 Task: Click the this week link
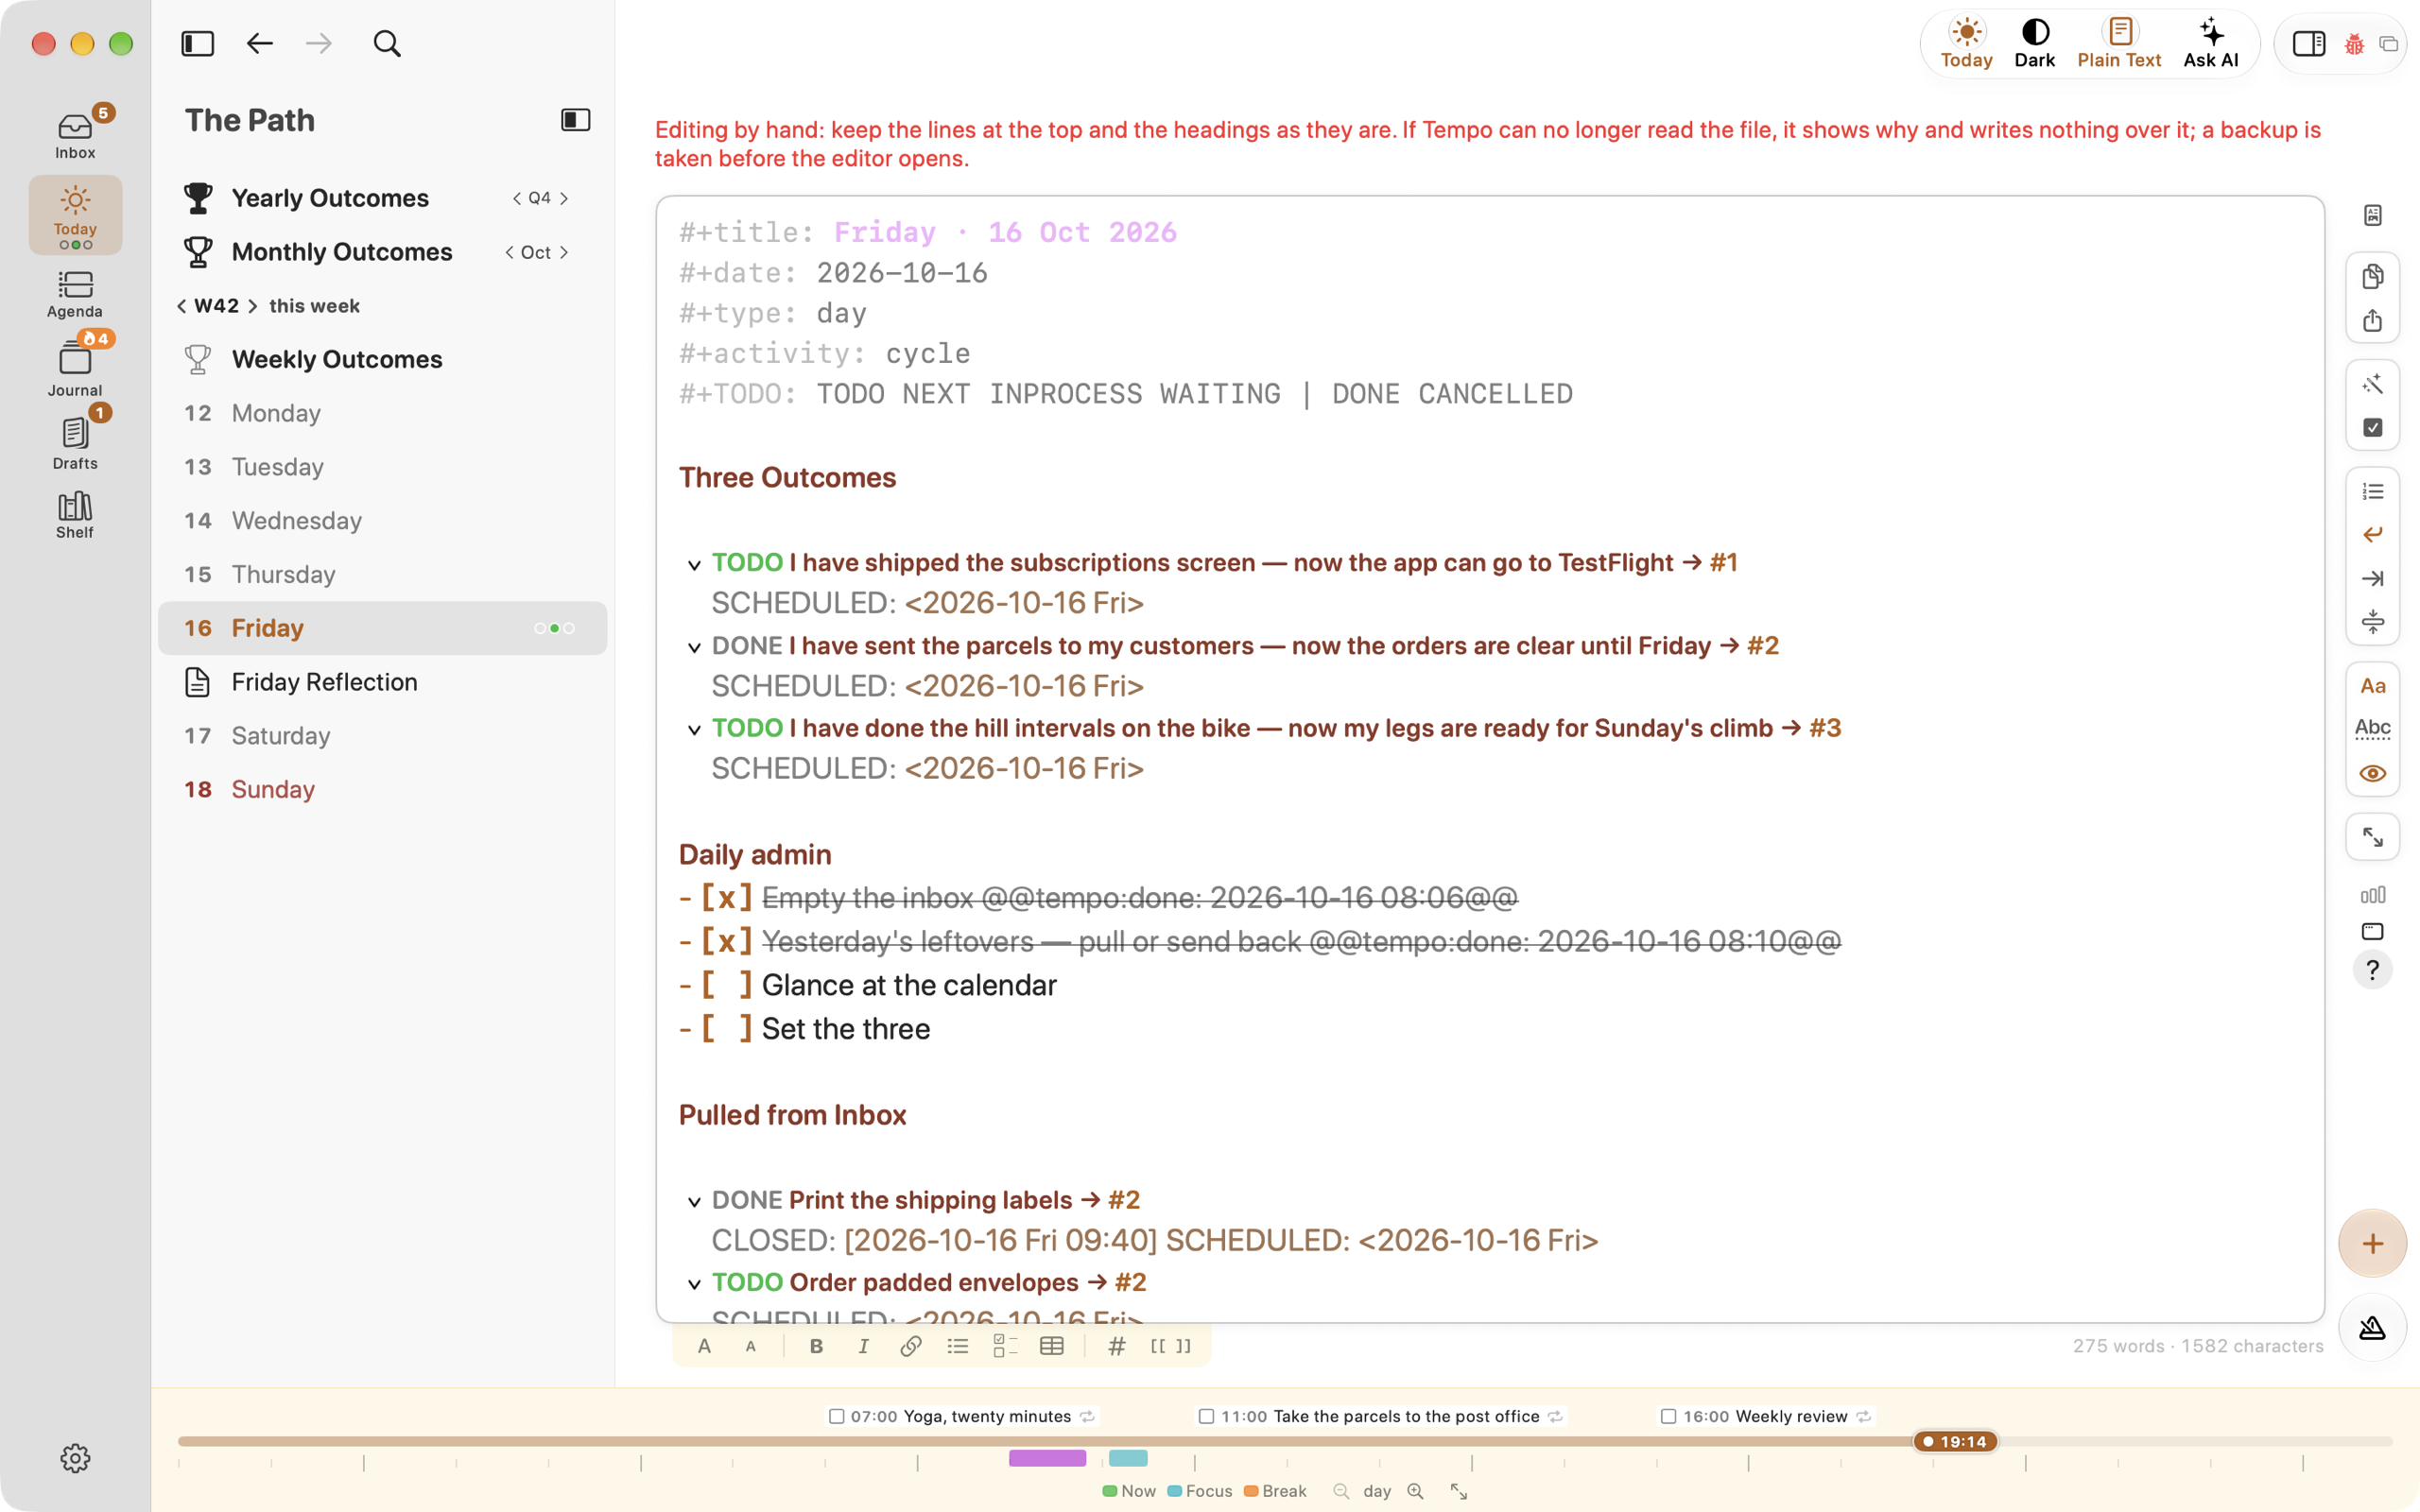tap(314, 306)
